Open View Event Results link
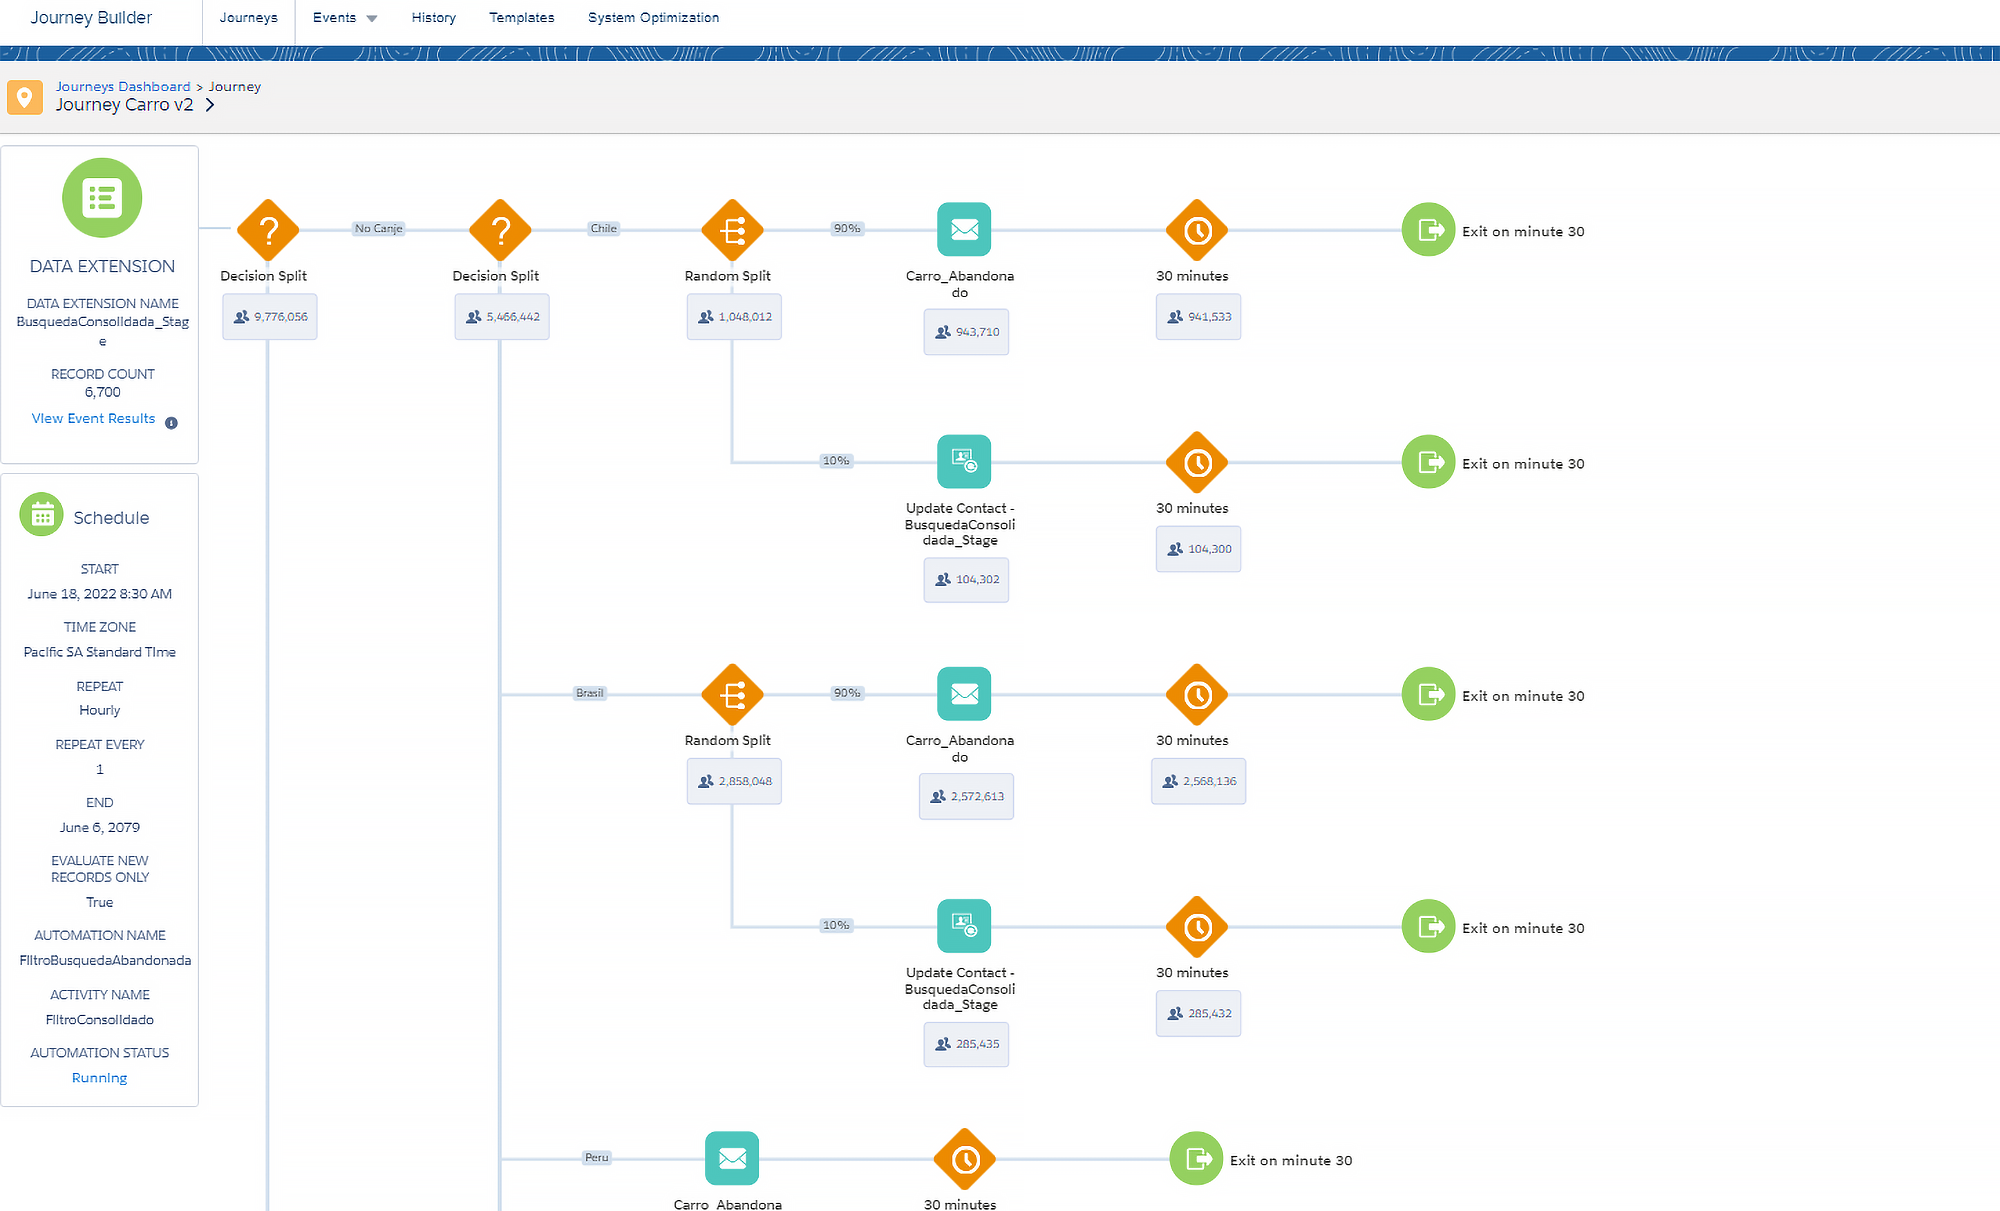This screenshot has height=1211, width=2000. (x=93, y=419)
